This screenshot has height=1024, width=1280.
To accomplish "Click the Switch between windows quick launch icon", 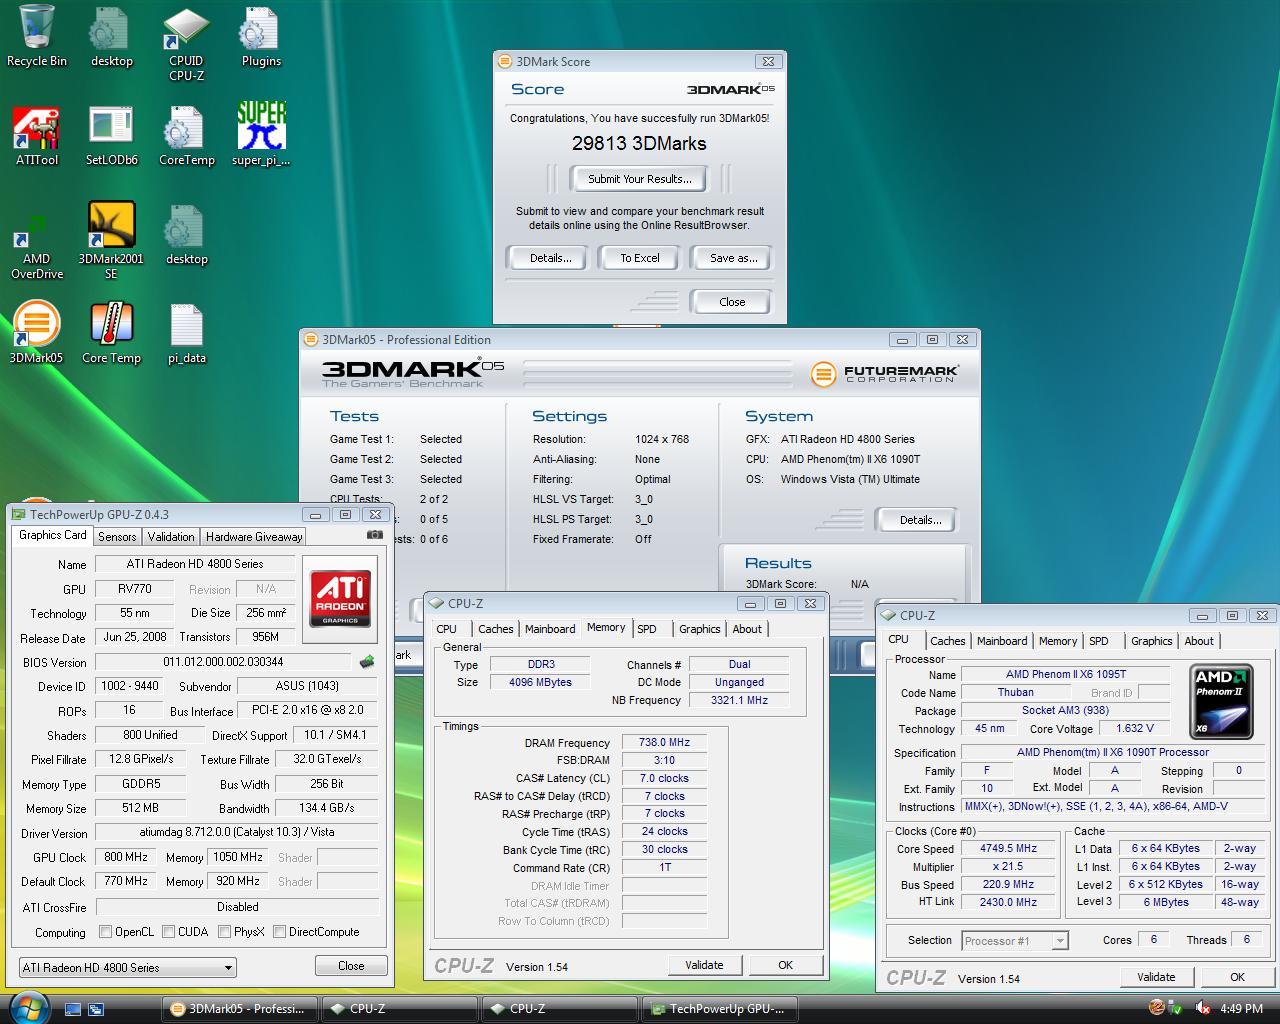I will point(96,1009).
